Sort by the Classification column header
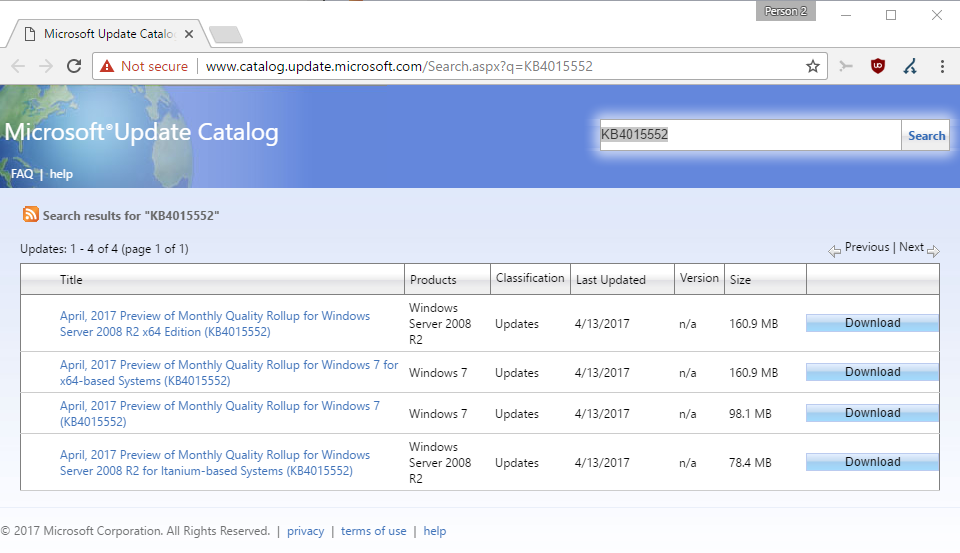Screen dimensions: 960x553 click(530, 278)
